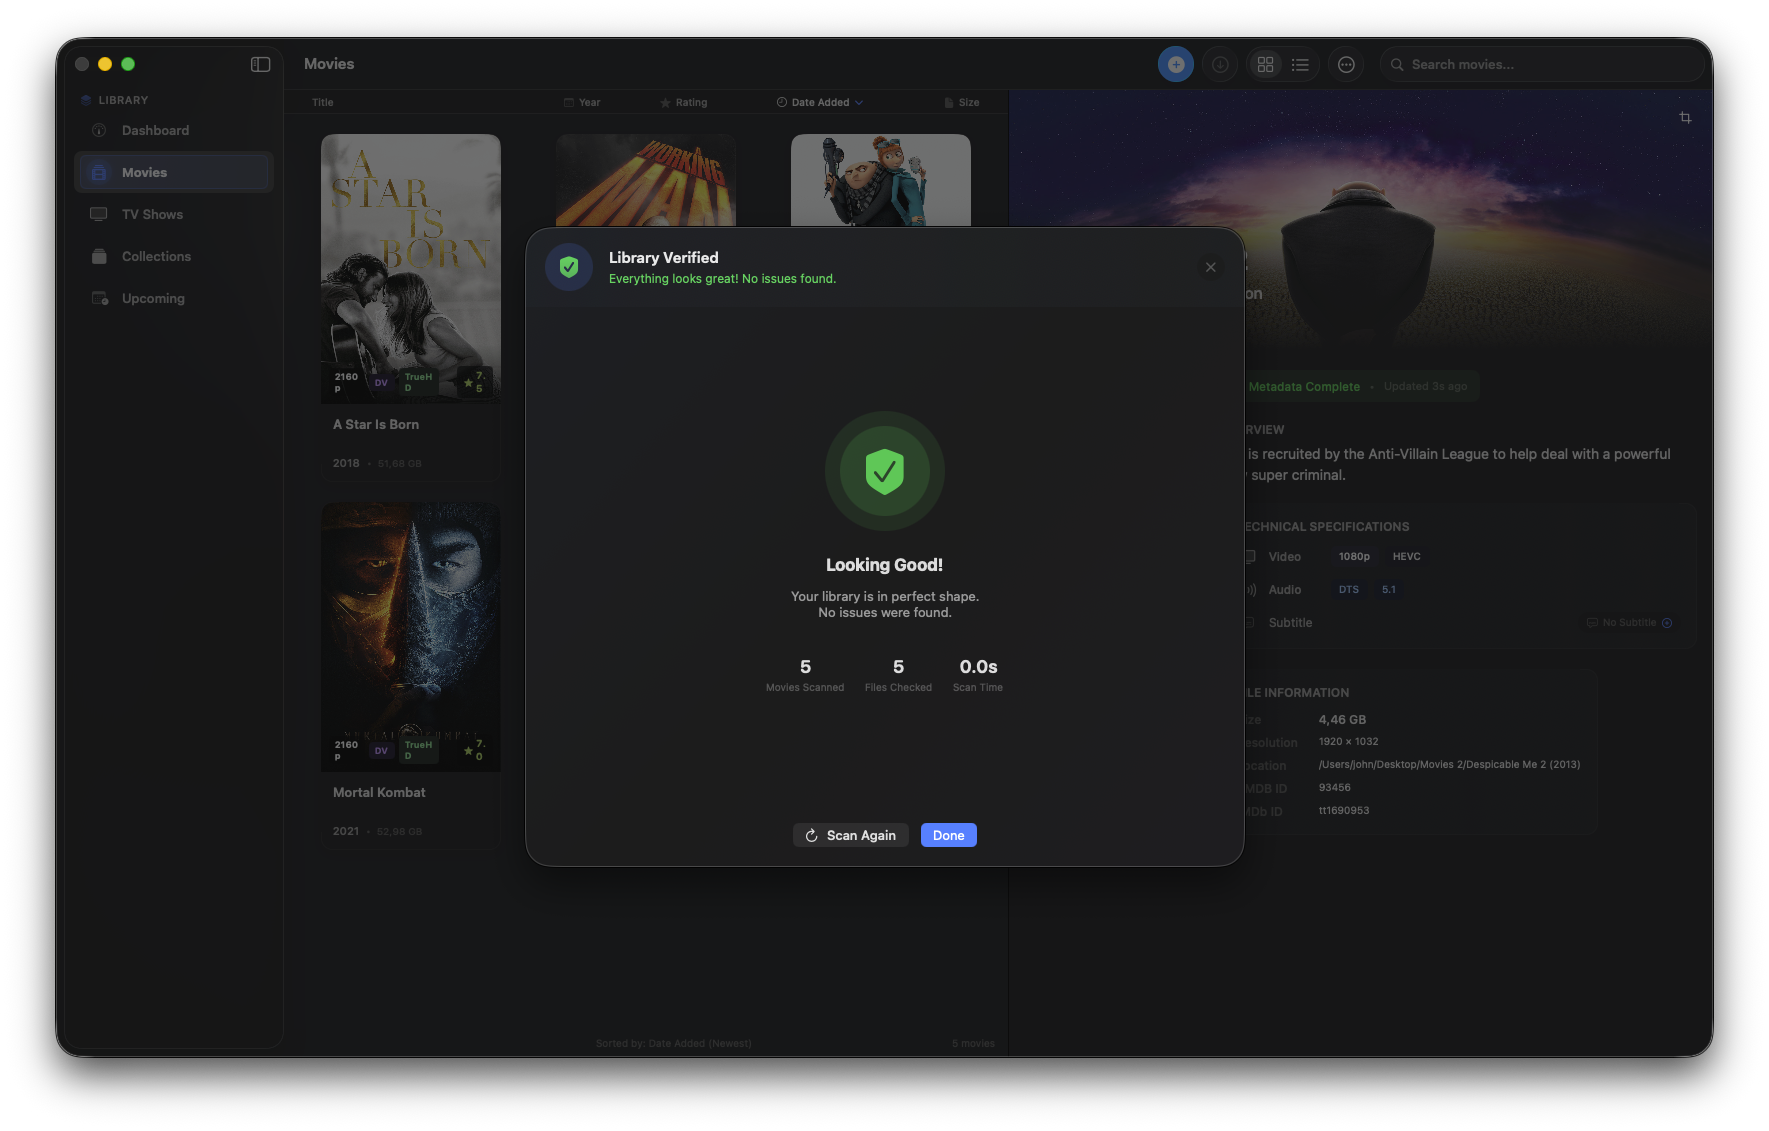Sort movies by Rating column

684,102
